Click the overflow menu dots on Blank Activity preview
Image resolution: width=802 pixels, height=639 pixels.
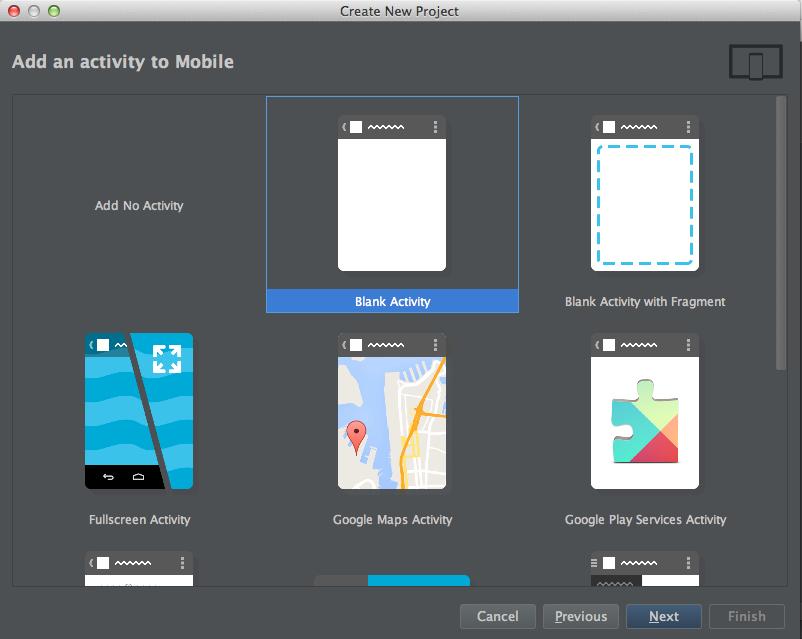pos(435,127)
